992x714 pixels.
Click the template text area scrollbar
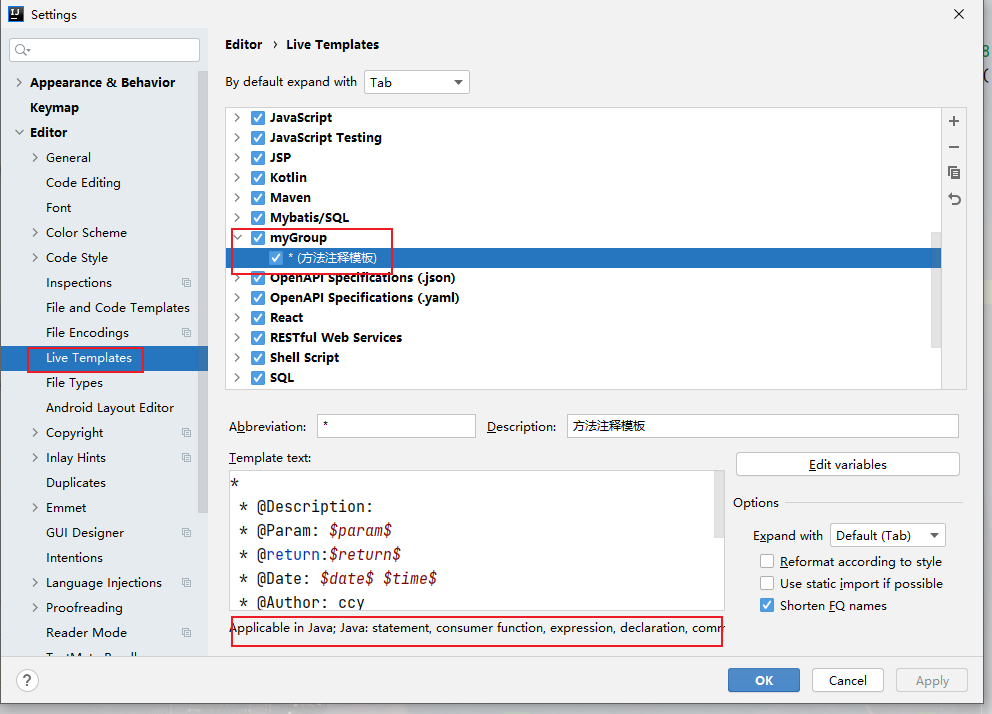[x=719, y=504]
